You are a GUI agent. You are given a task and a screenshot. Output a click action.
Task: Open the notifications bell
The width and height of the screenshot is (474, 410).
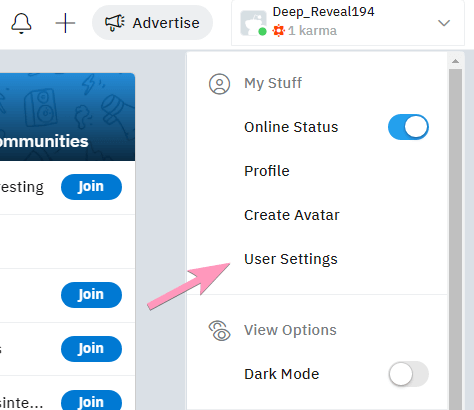[21, 23]
